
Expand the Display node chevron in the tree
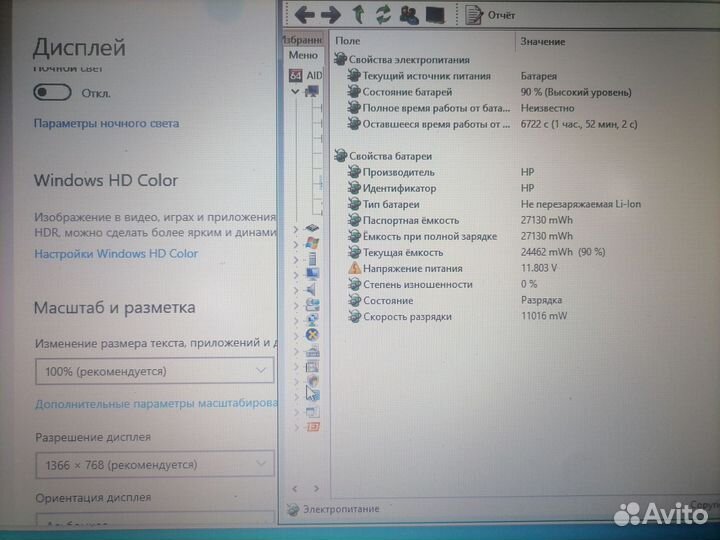click(295, 275)
